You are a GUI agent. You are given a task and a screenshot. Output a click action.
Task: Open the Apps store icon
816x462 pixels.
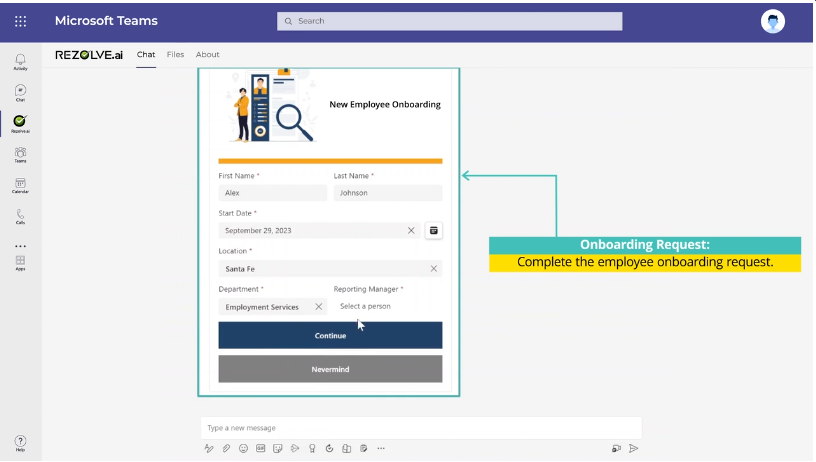[x=20, y=262]
